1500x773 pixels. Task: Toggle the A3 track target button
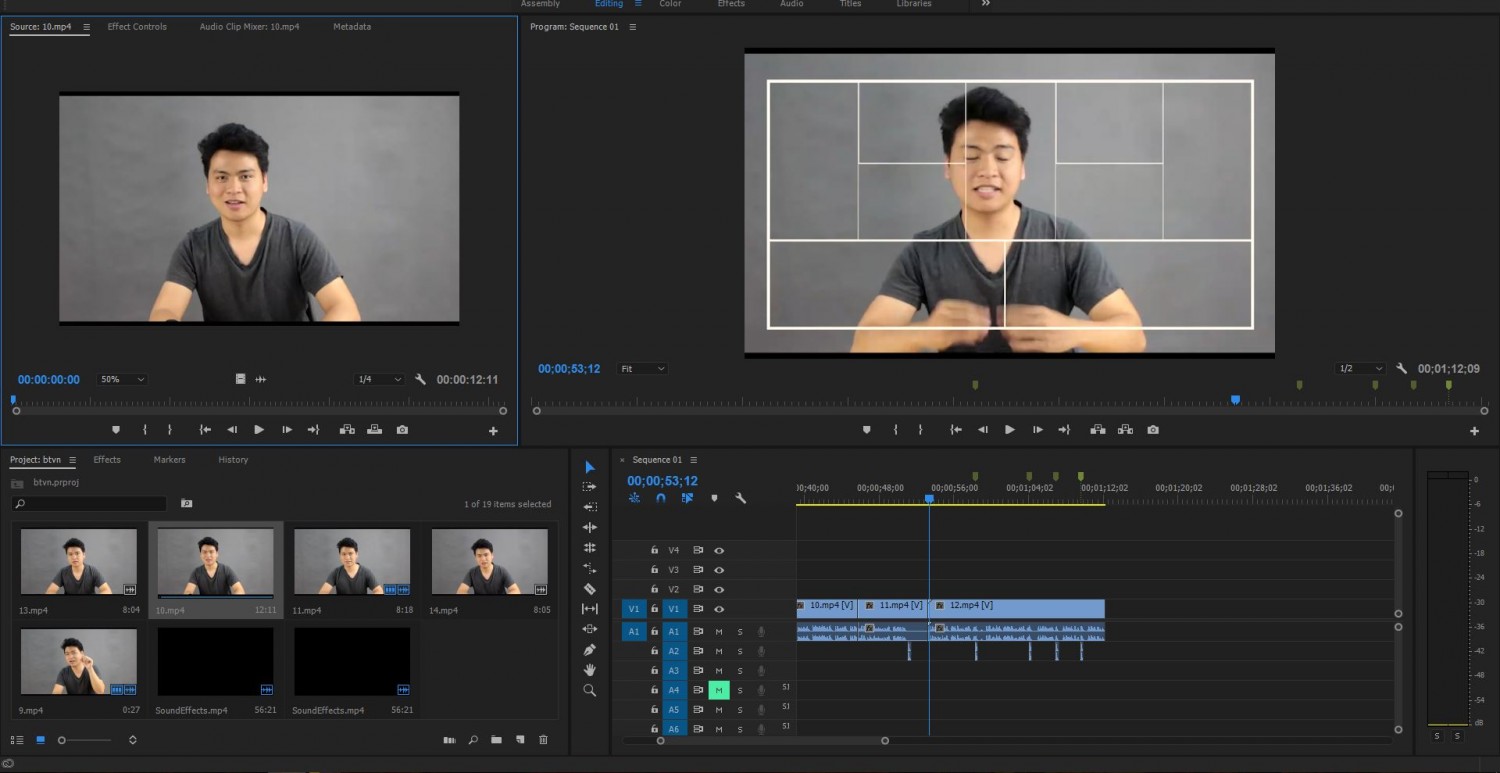[x=674, y=670]
